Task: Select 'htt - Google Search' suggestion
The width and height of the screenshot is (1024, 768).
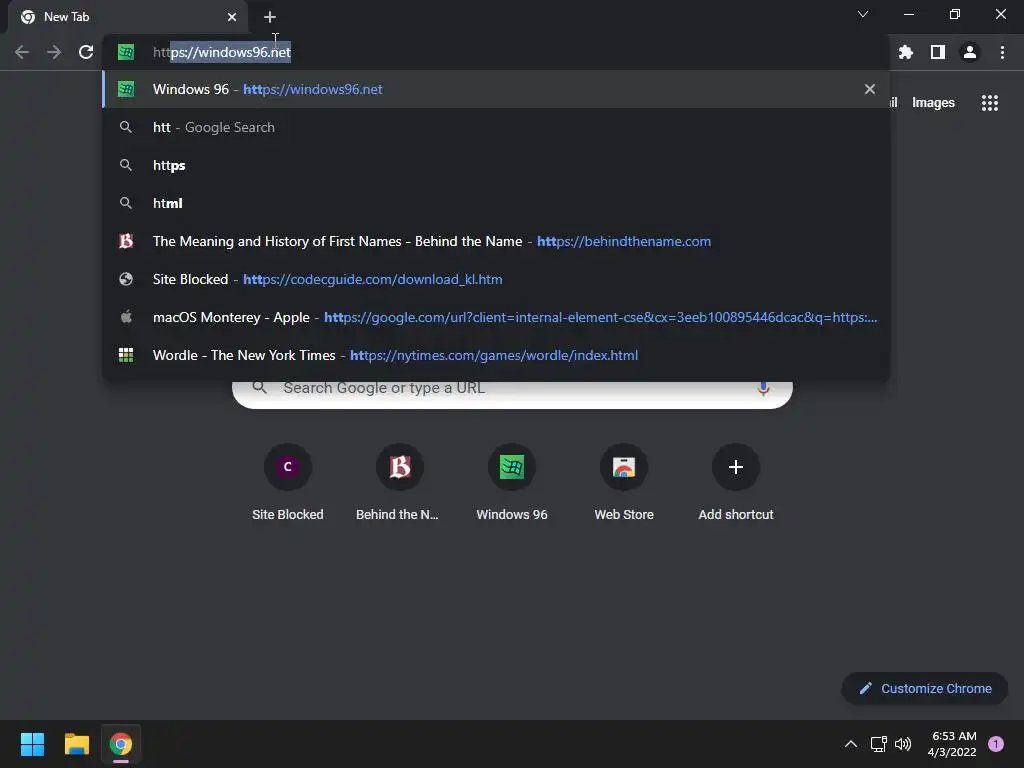Action: point(496,127)
